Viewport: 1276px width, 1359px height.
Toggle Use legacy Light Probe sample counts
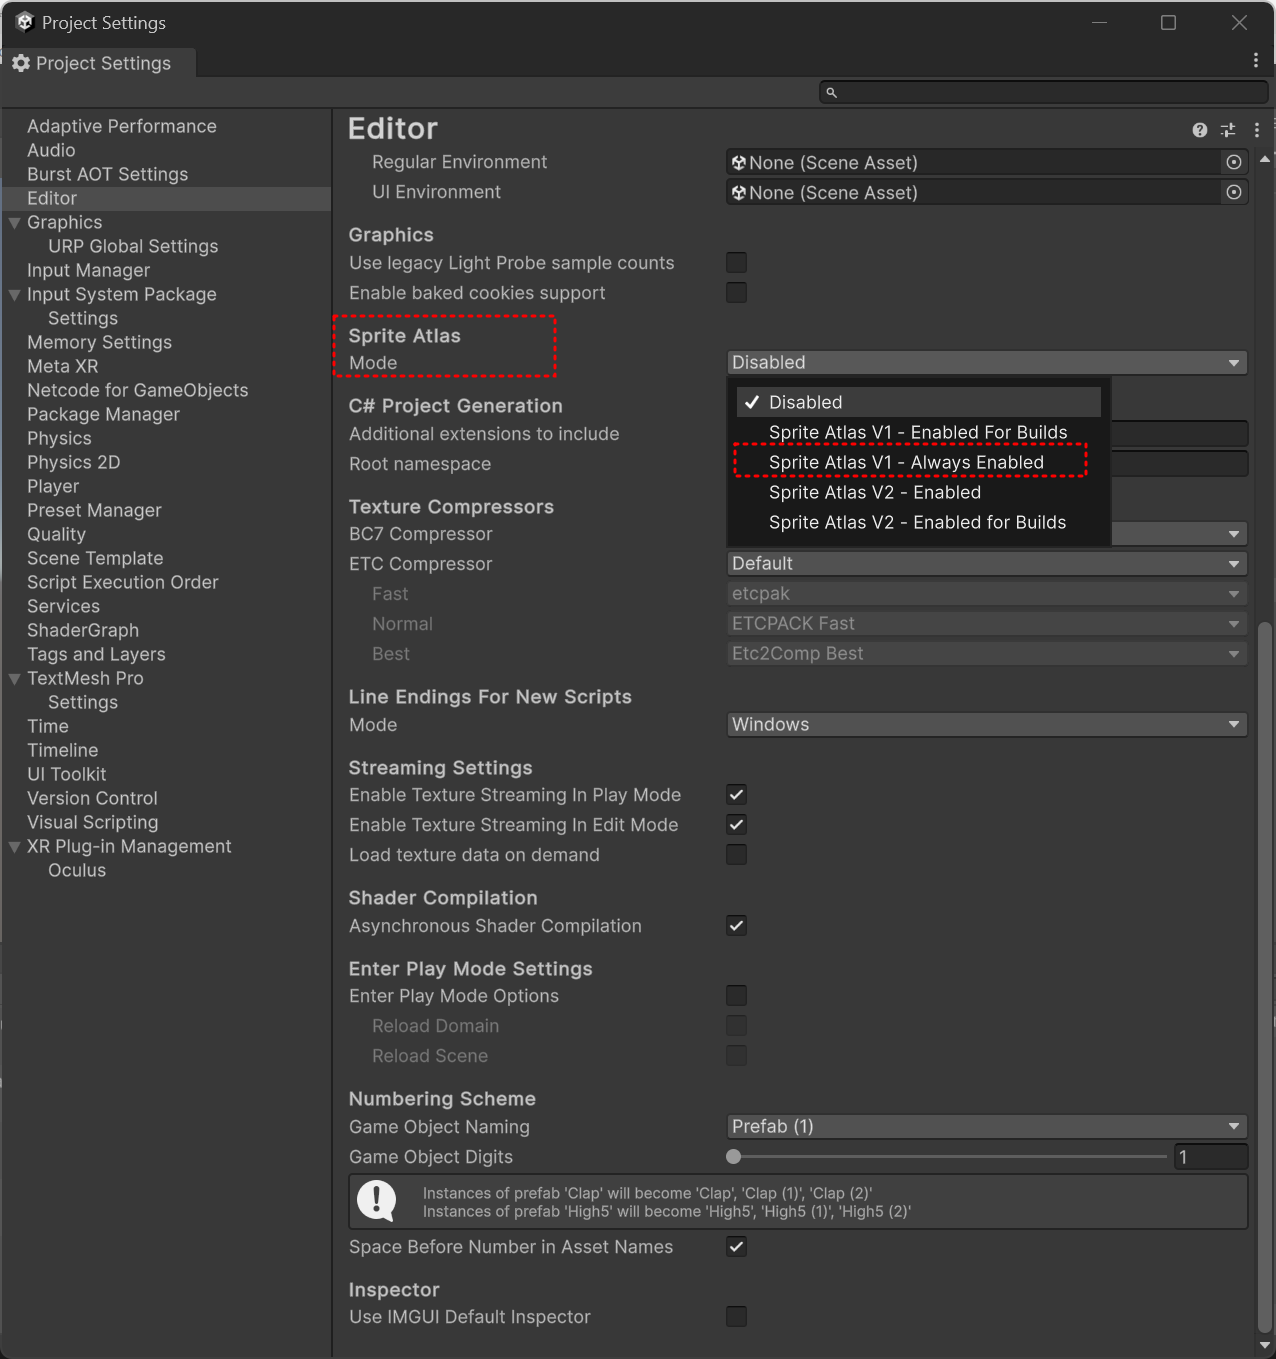click(737, 263)
